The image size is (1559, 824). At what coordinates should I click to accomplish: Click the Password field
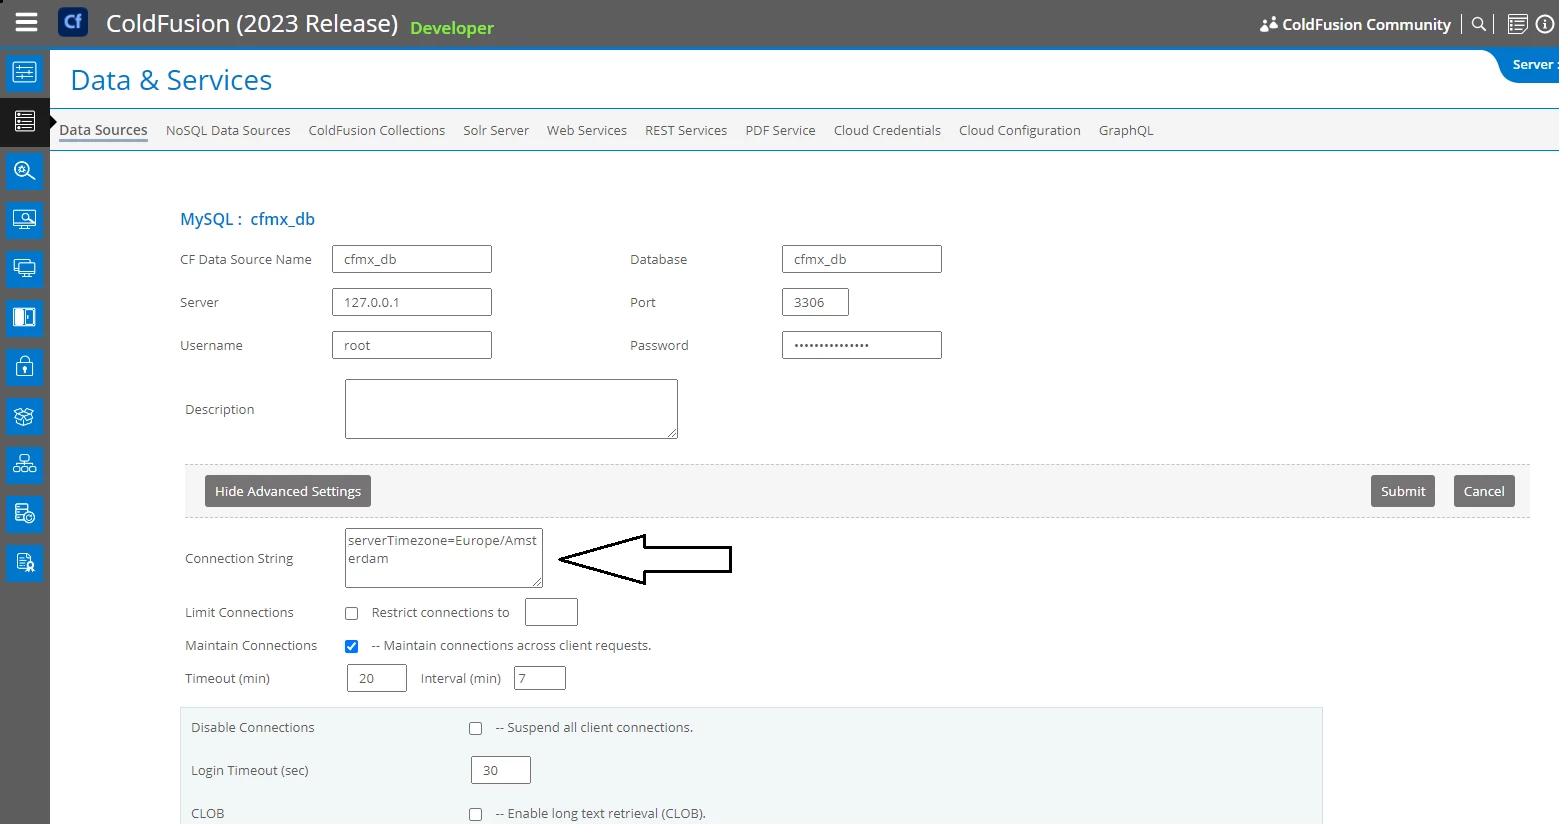(862, 345)
